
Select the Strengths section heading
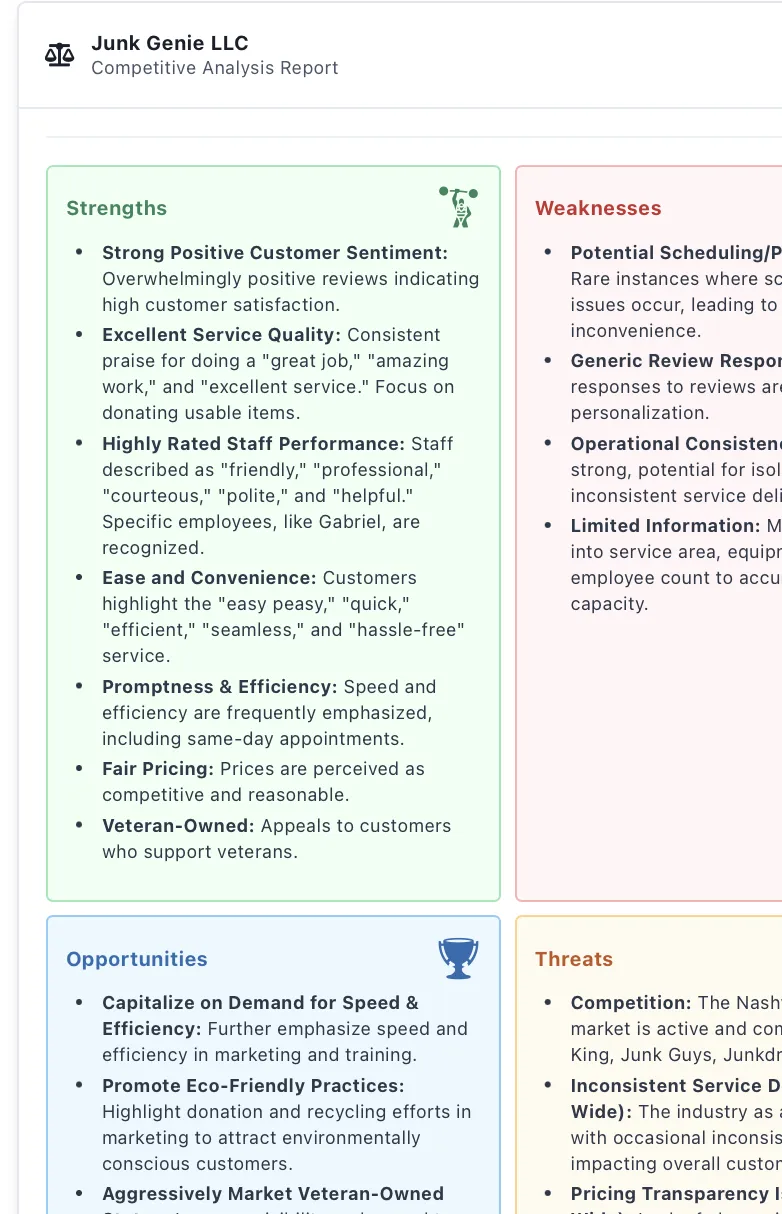click(x=117, y=208)
